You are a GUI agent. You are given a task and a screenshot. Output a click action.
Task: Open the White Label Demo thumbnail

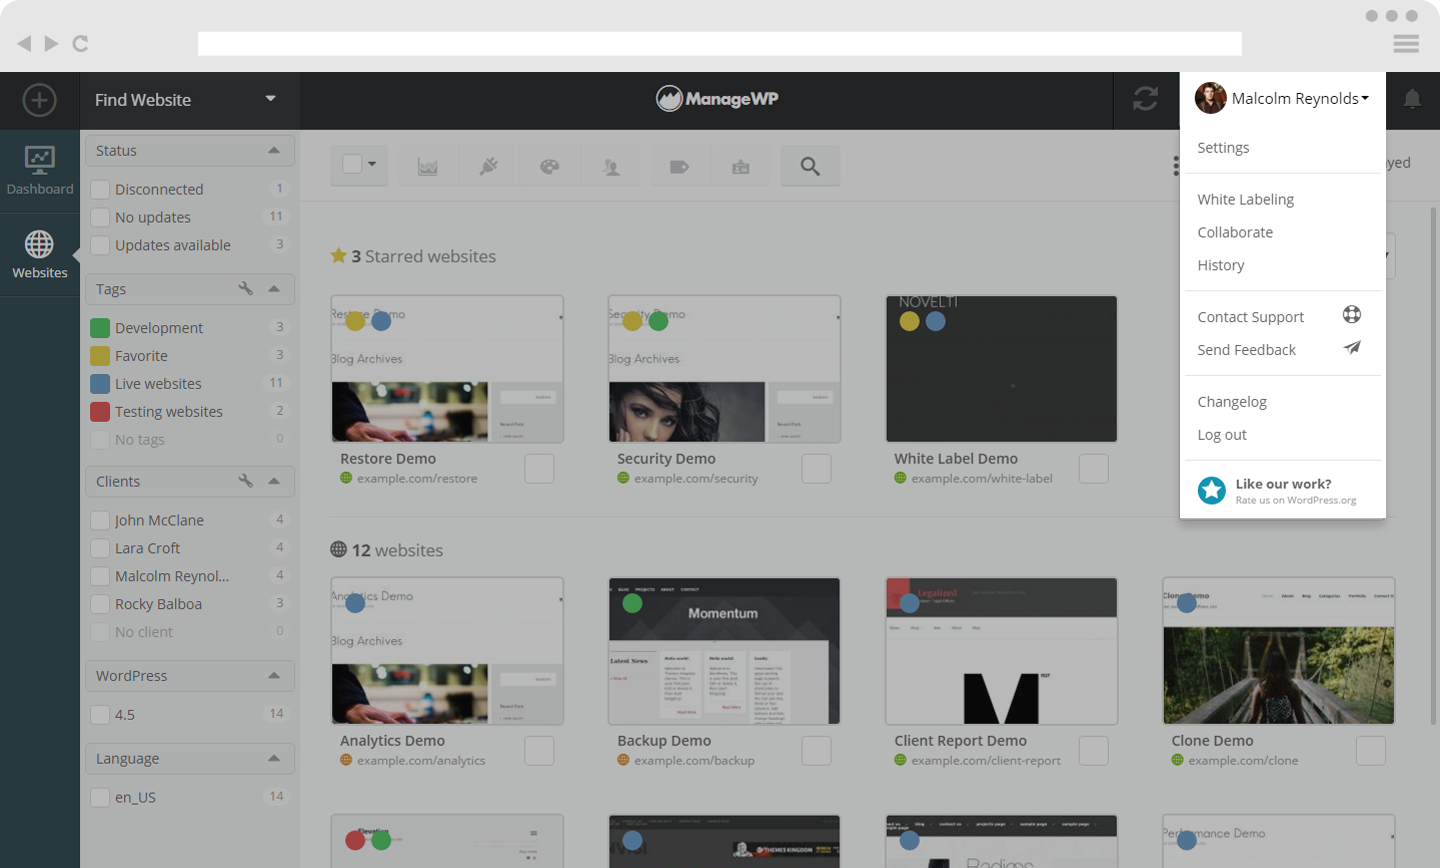click(1001, 368)
